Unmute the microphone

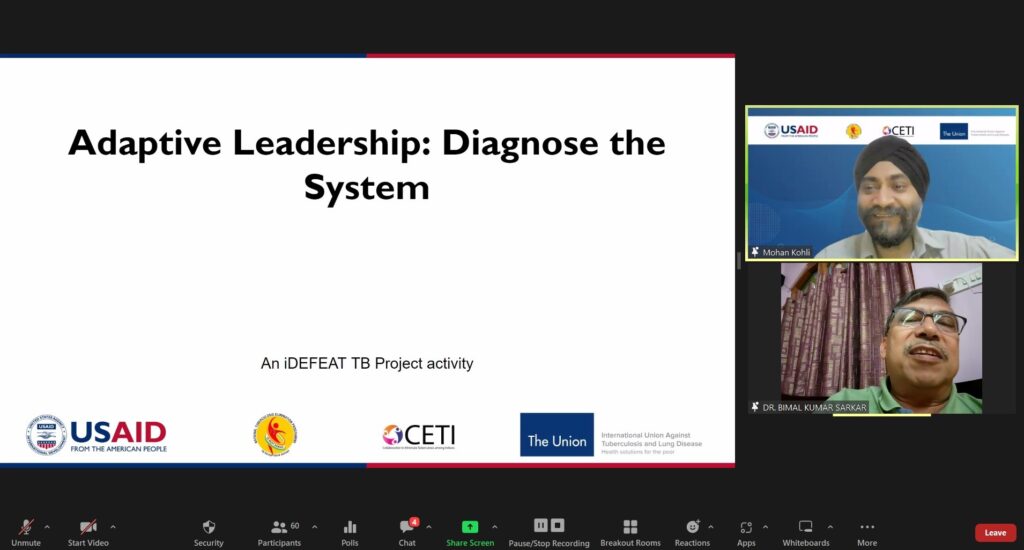[26, 528]
